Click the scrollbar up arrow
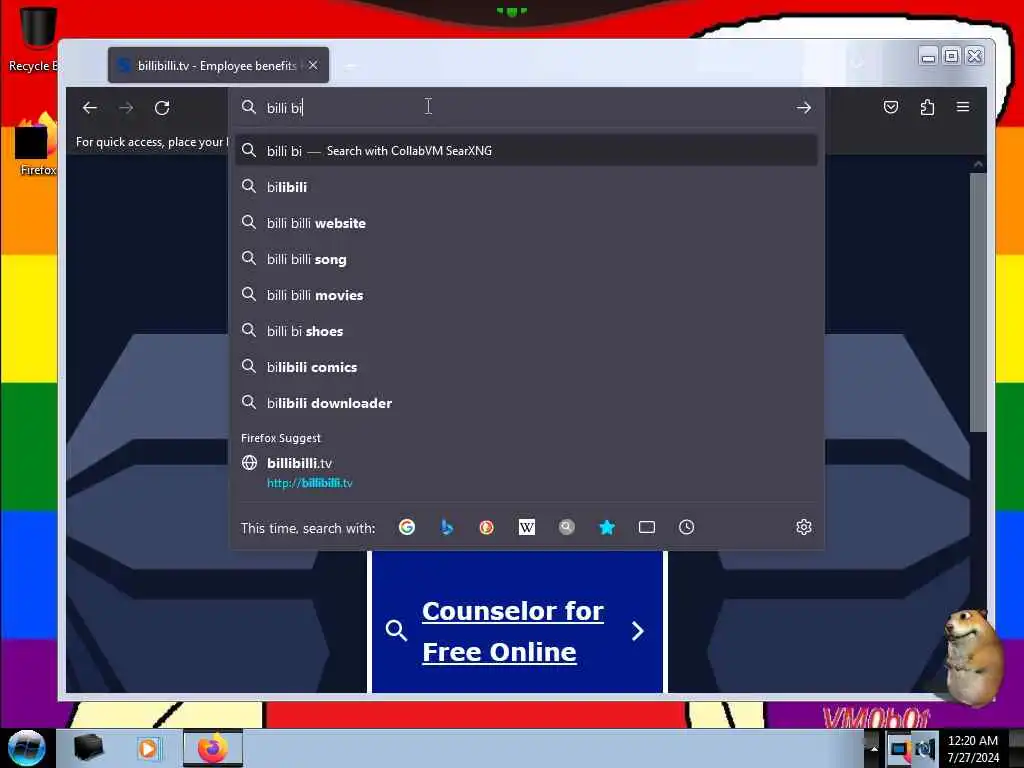Viewport: 1024px width, 768px height. click(978, 164)
